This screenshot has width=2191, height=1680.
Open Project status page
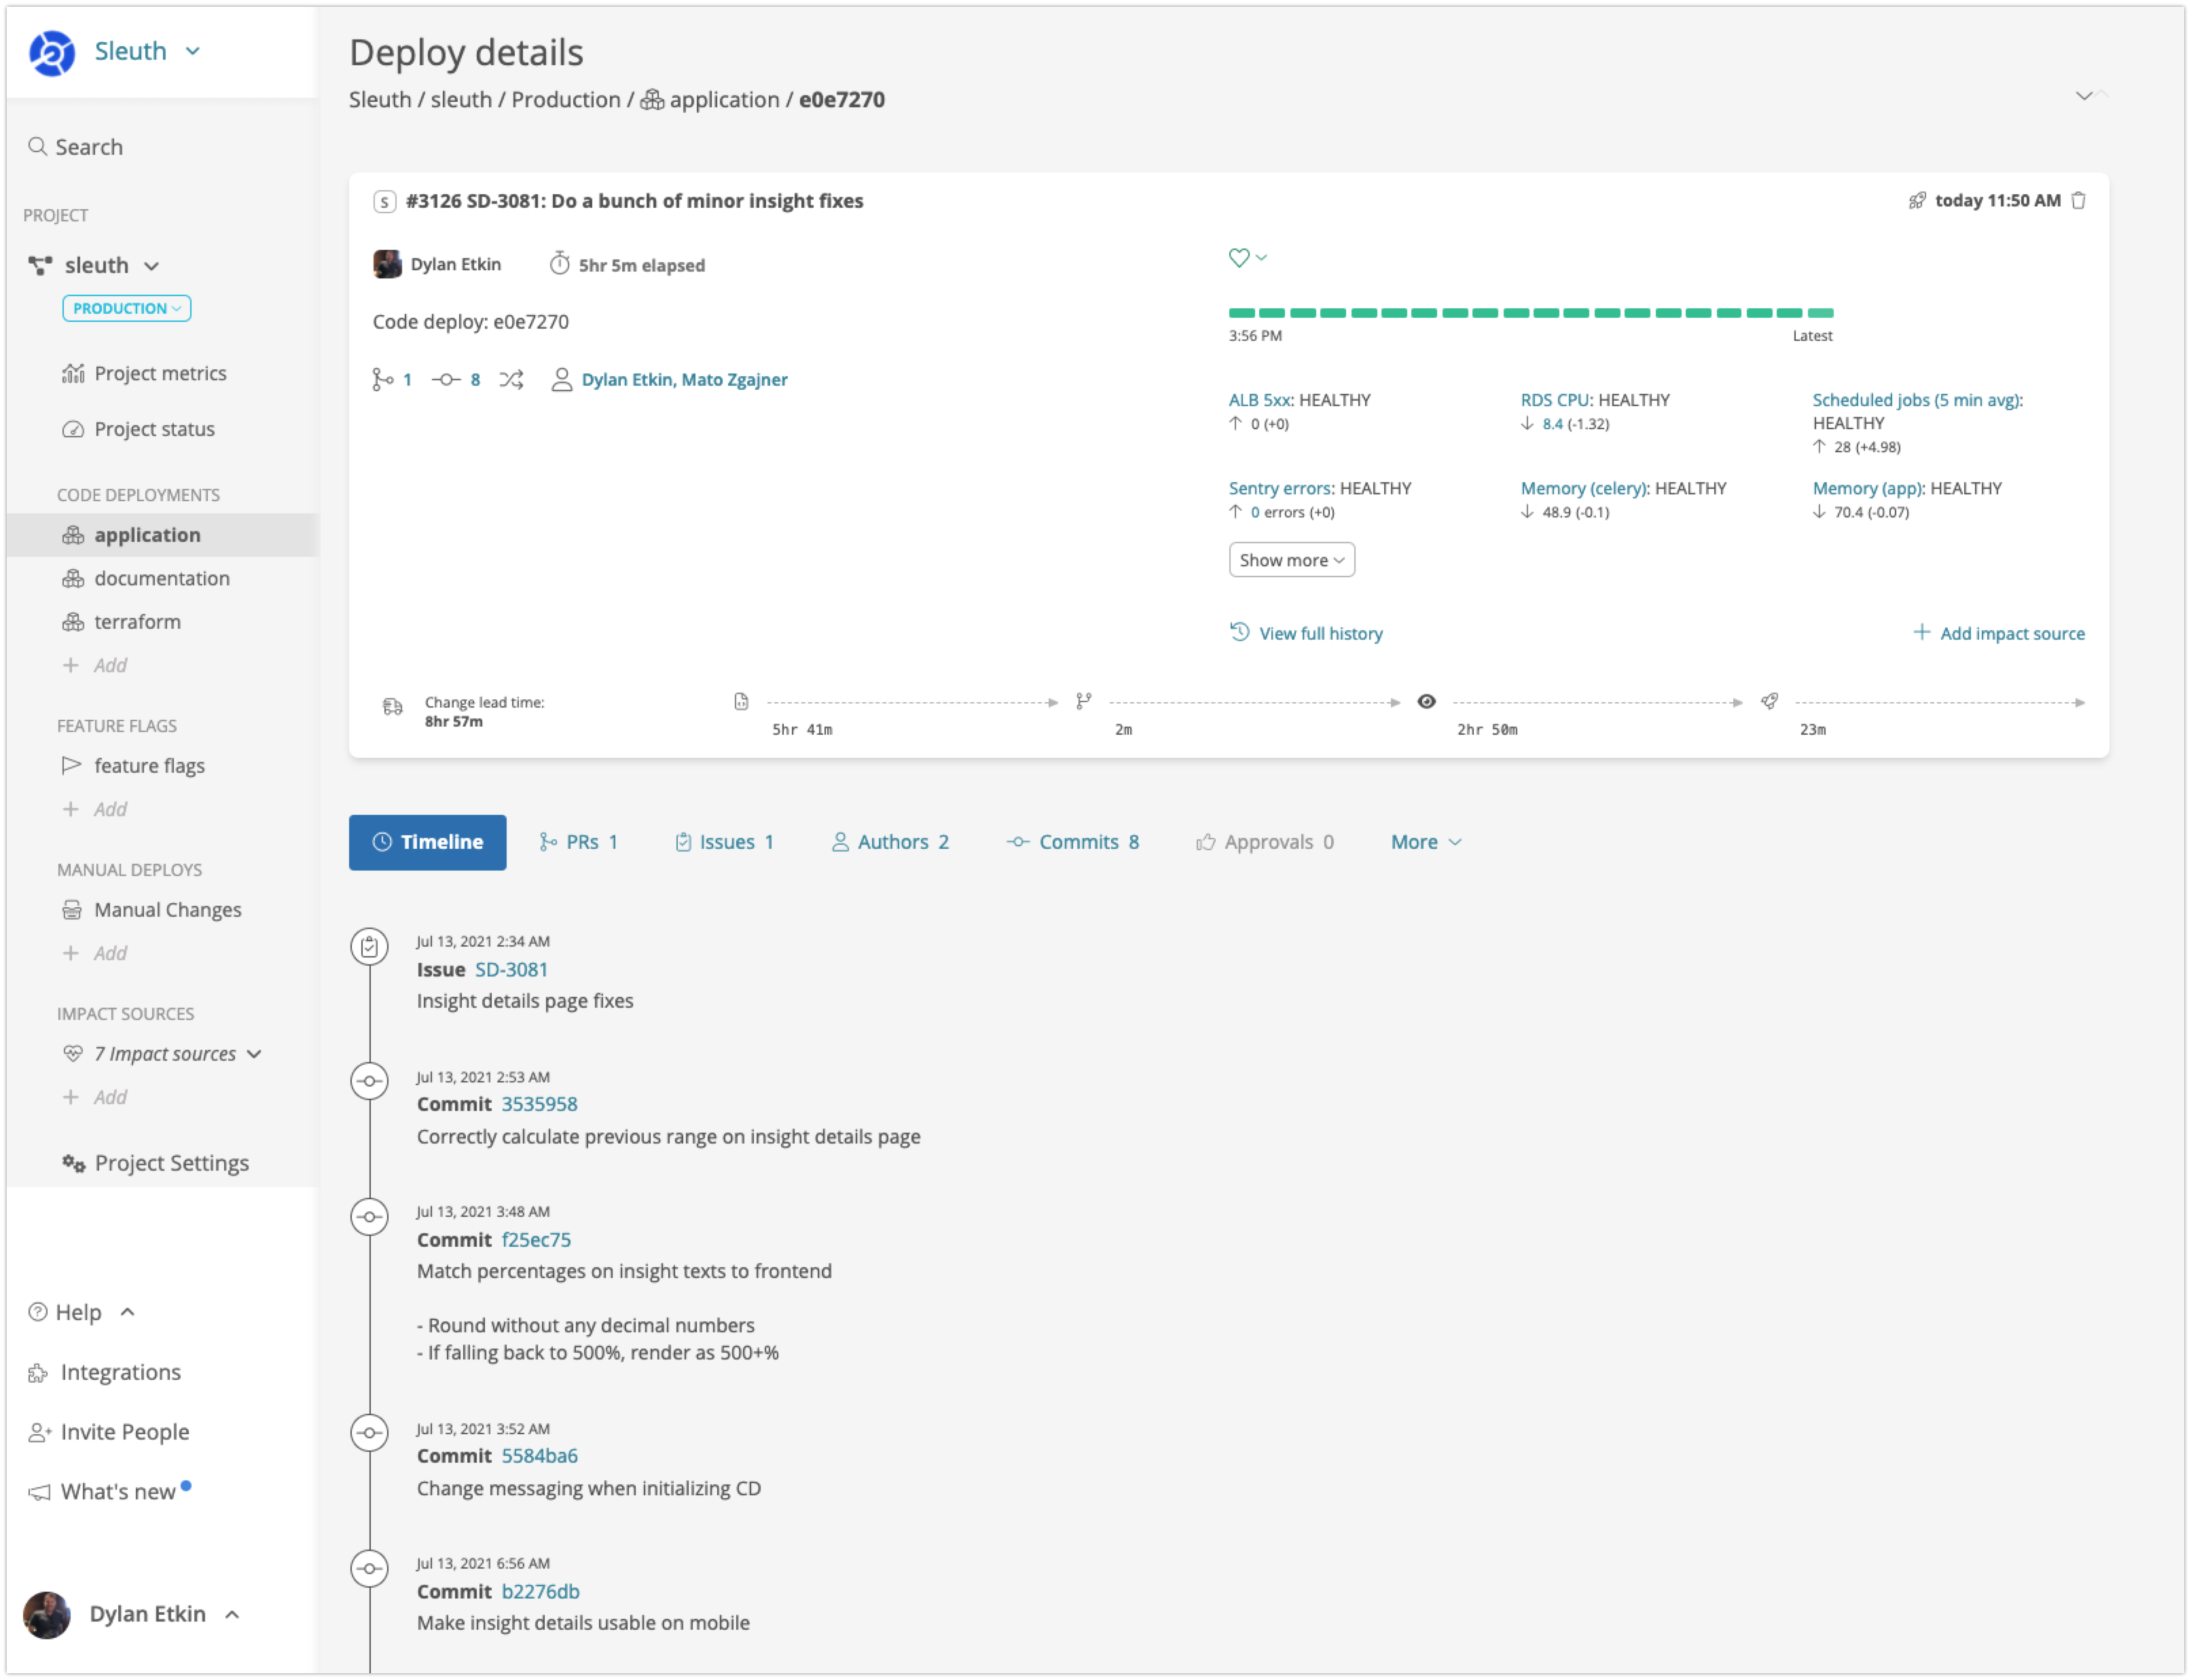pyautogui.click(x=138, y=429)
